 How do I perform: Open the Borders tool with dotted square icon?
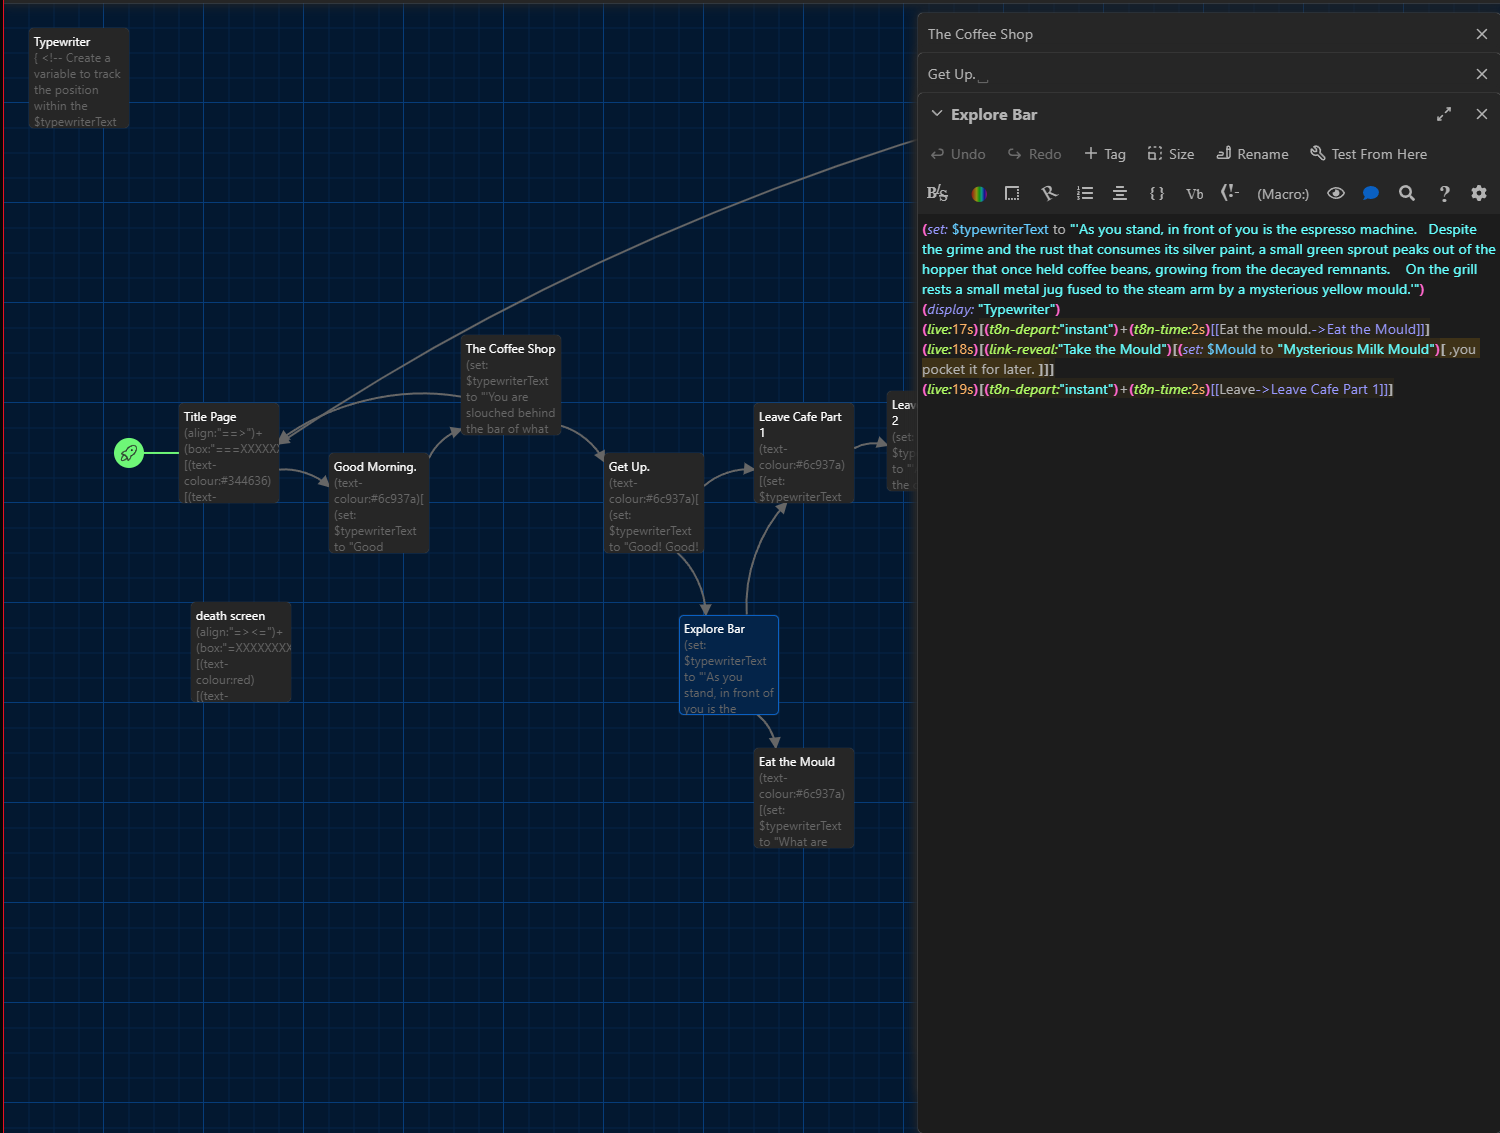click(1012, 194)
